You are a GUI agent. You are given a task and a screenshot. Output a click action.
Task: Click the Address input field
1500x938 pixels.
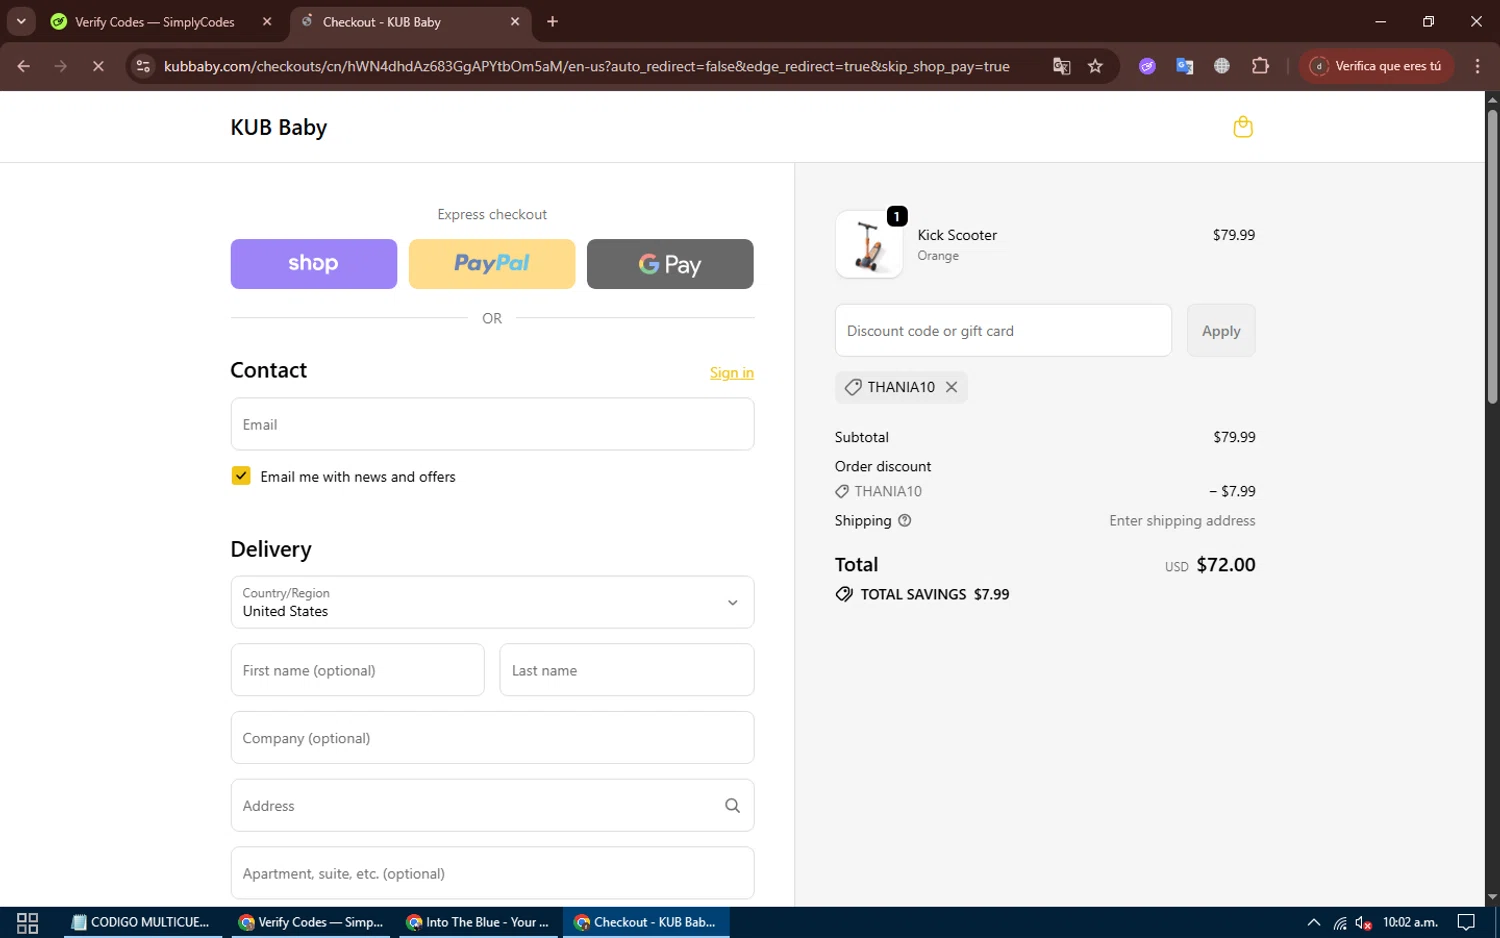tap(492, 806)
